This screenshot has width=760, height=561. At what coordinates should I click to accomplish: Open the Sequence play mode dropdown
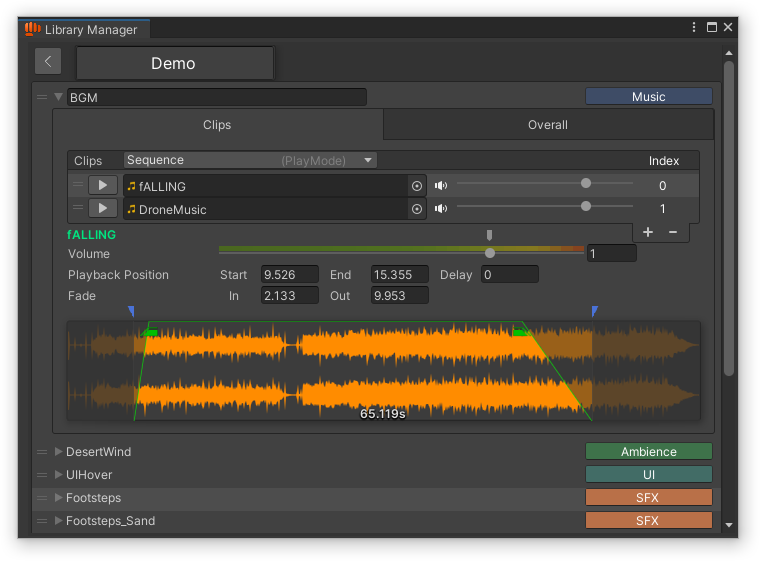click(x=250, y=160)
